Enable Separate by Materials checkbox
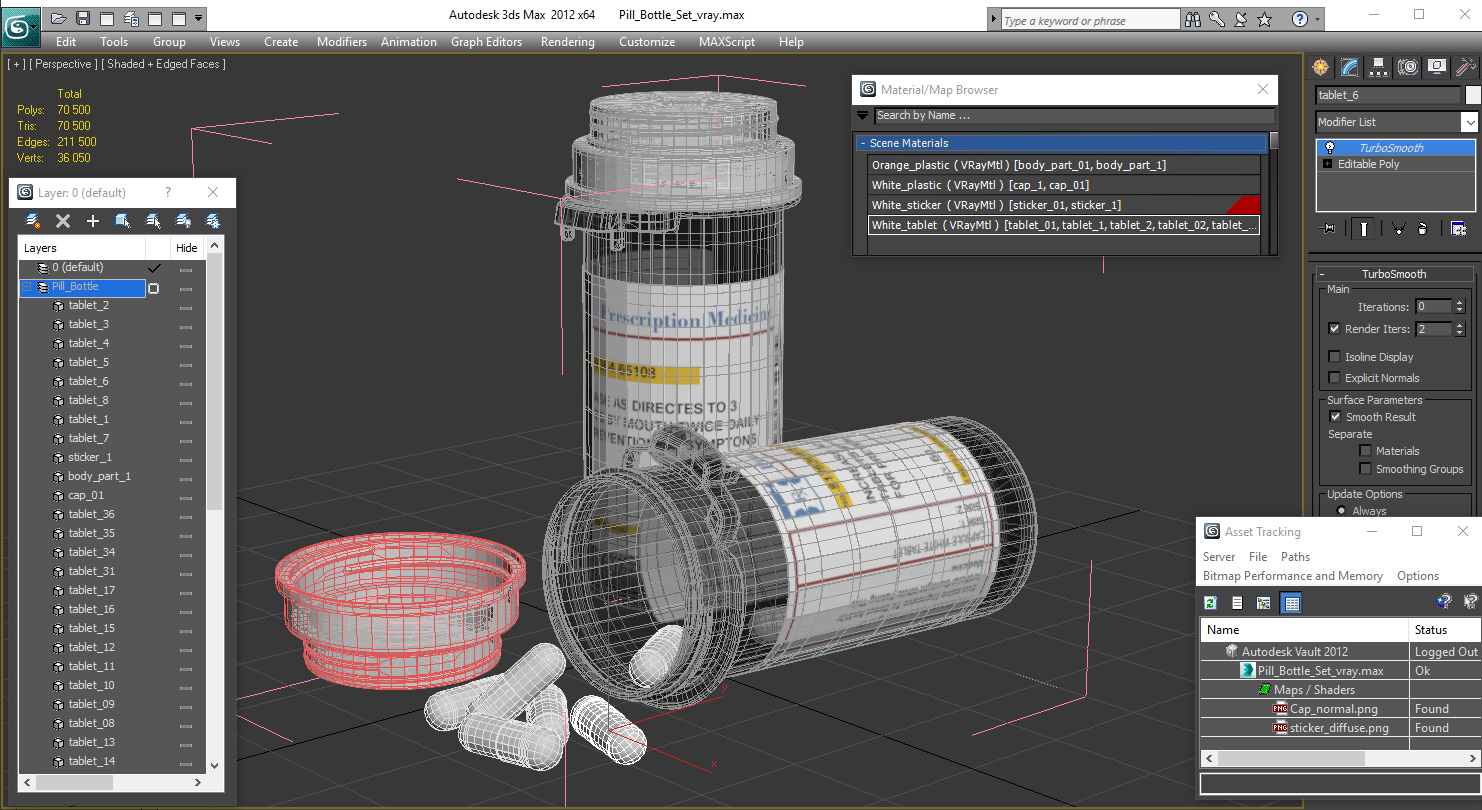 click(1365, 450)
